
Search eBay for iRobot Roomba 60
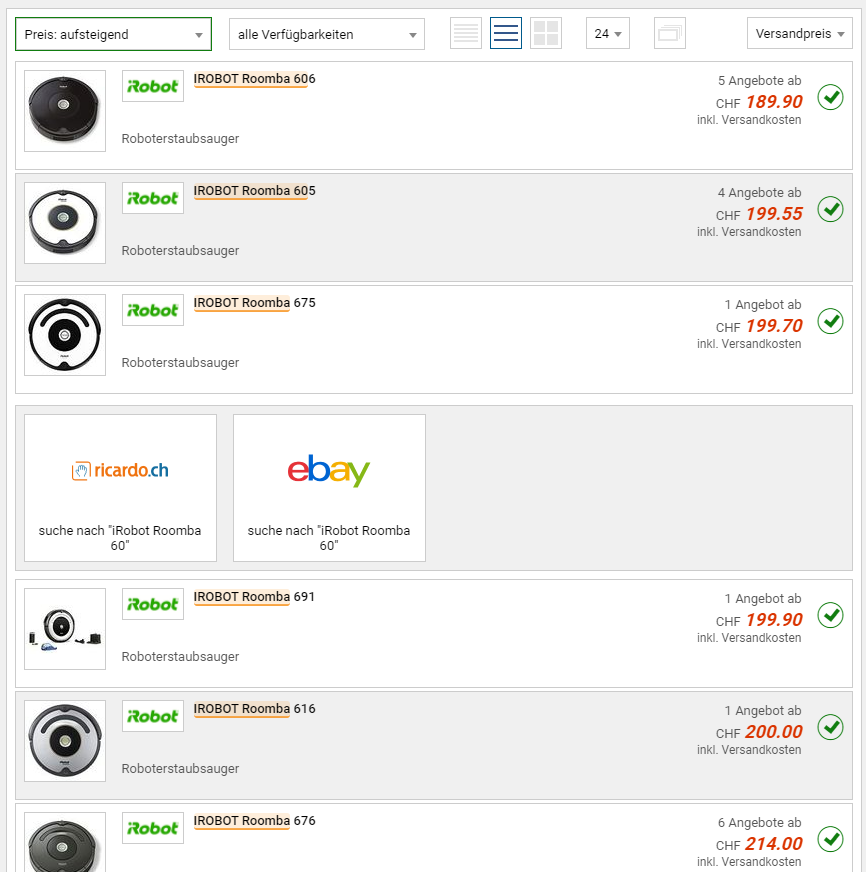[x=329, y=488]
